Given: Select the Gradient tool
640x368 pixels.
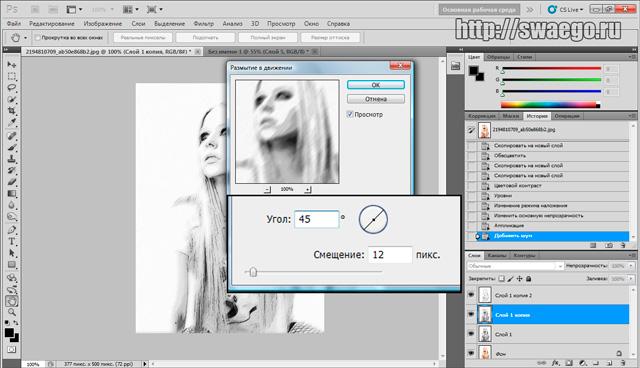Looking at the screenshot, I should click(11, 193).
